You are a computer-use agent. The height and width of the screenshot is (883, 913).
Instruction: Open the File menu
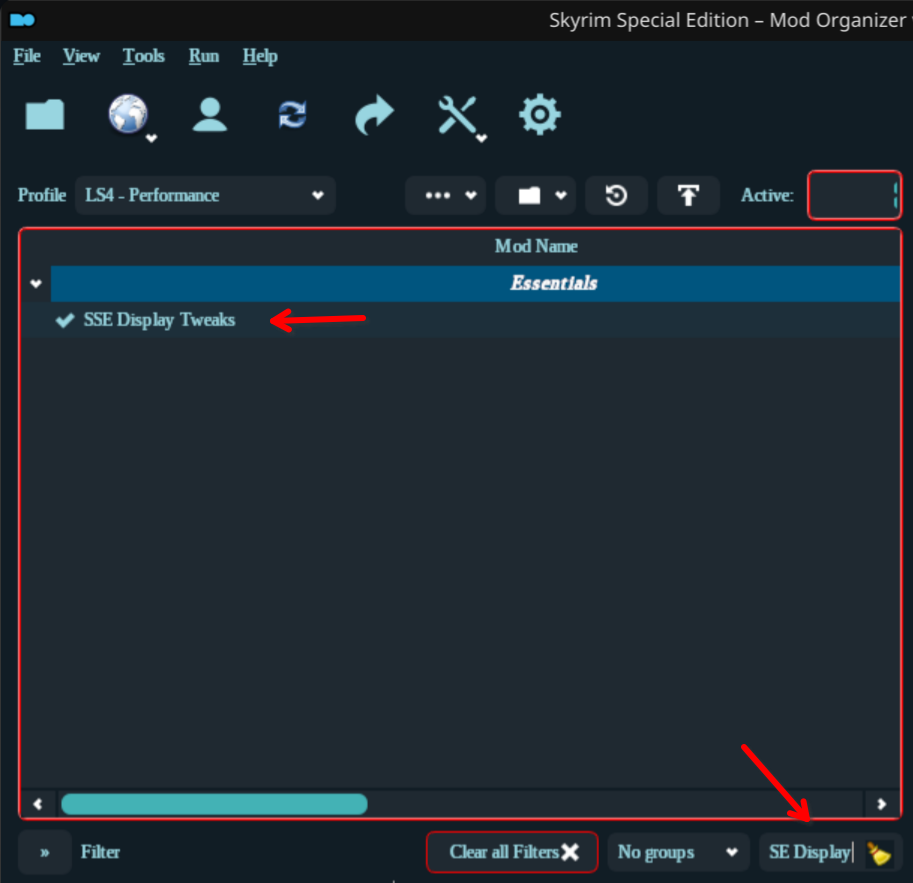pyautogui.click(x=27, y=56)
